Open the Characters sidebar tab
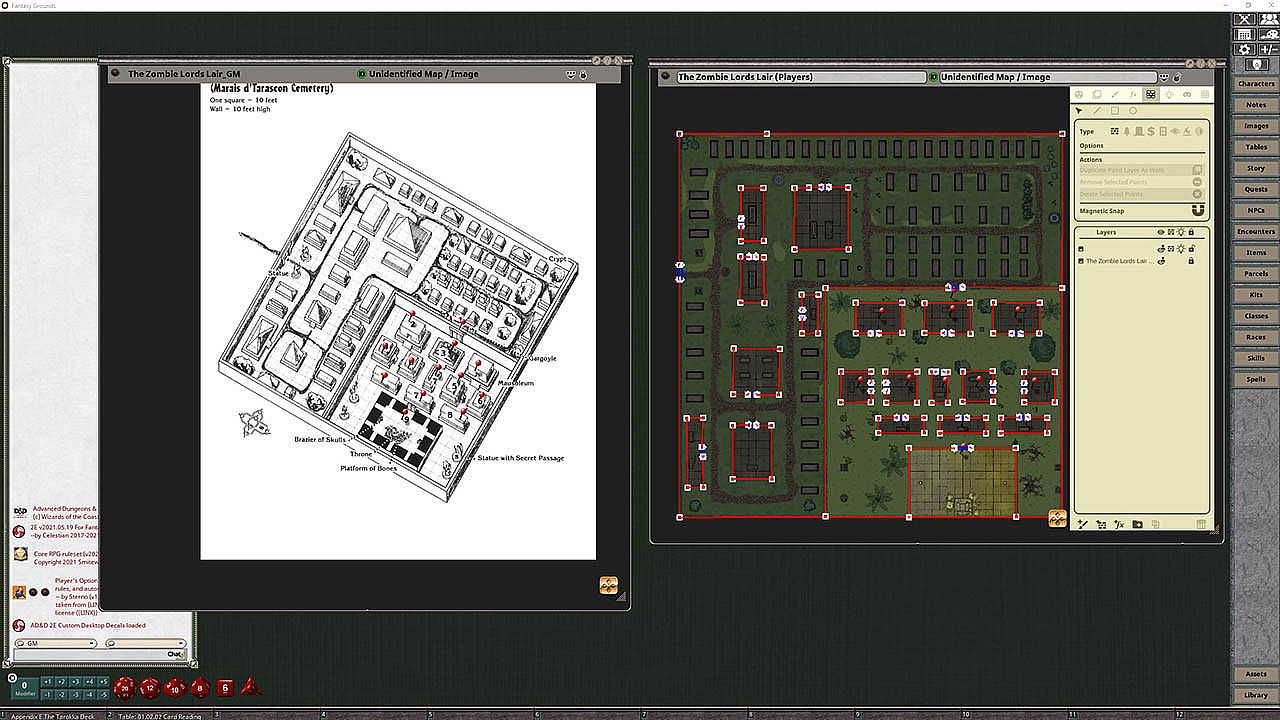This screenshot has height=720, width=1280. point(1255,84)
